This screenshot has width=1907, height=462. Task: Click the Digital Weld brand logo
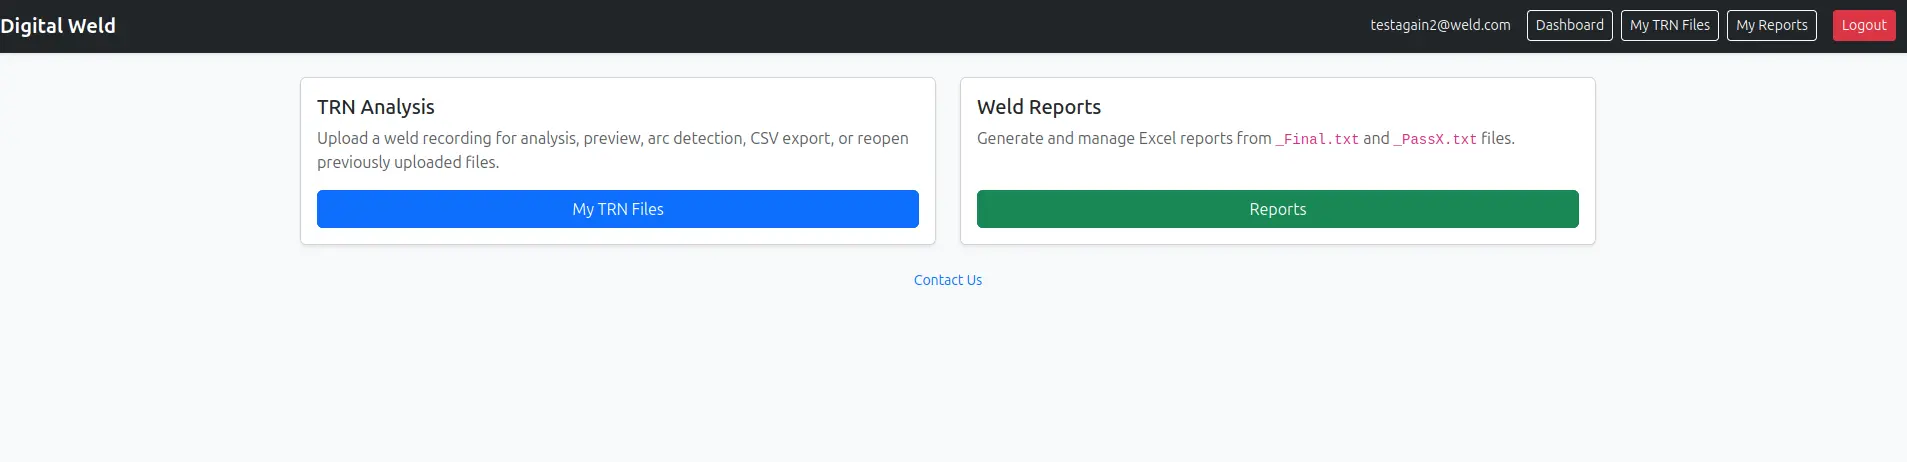click(x=58, y=26)
